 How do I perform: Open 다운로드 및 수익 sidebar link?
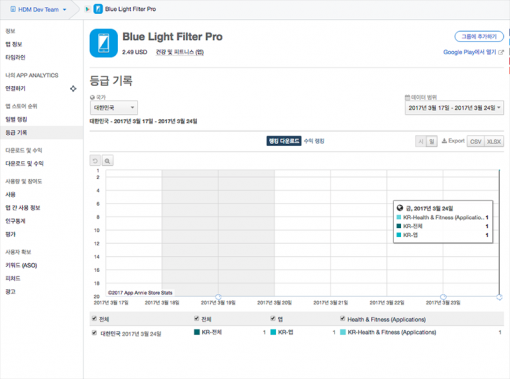(x=24, y=163)
